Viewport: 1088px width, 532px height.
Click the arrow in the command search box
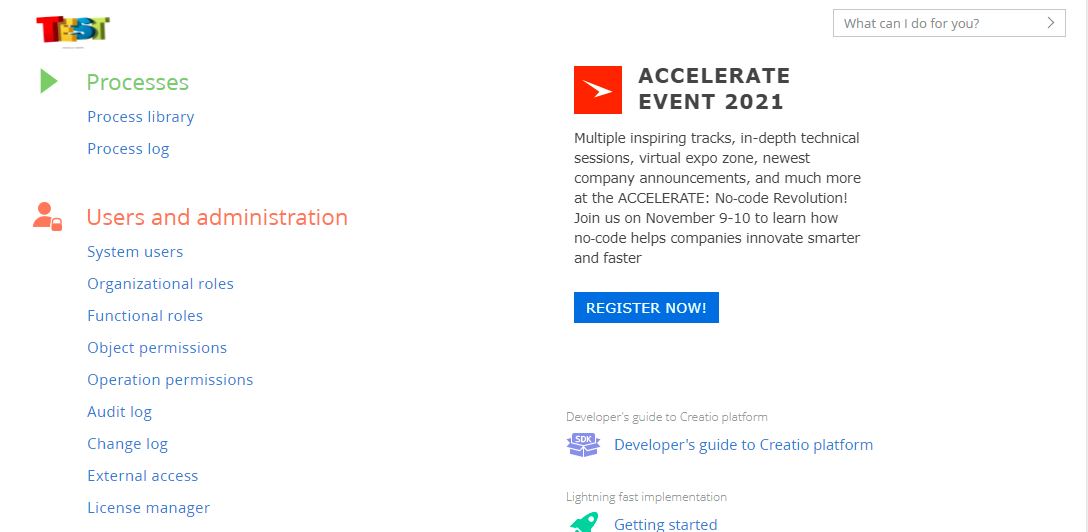pyautogui.click(x=1051, y=23)
